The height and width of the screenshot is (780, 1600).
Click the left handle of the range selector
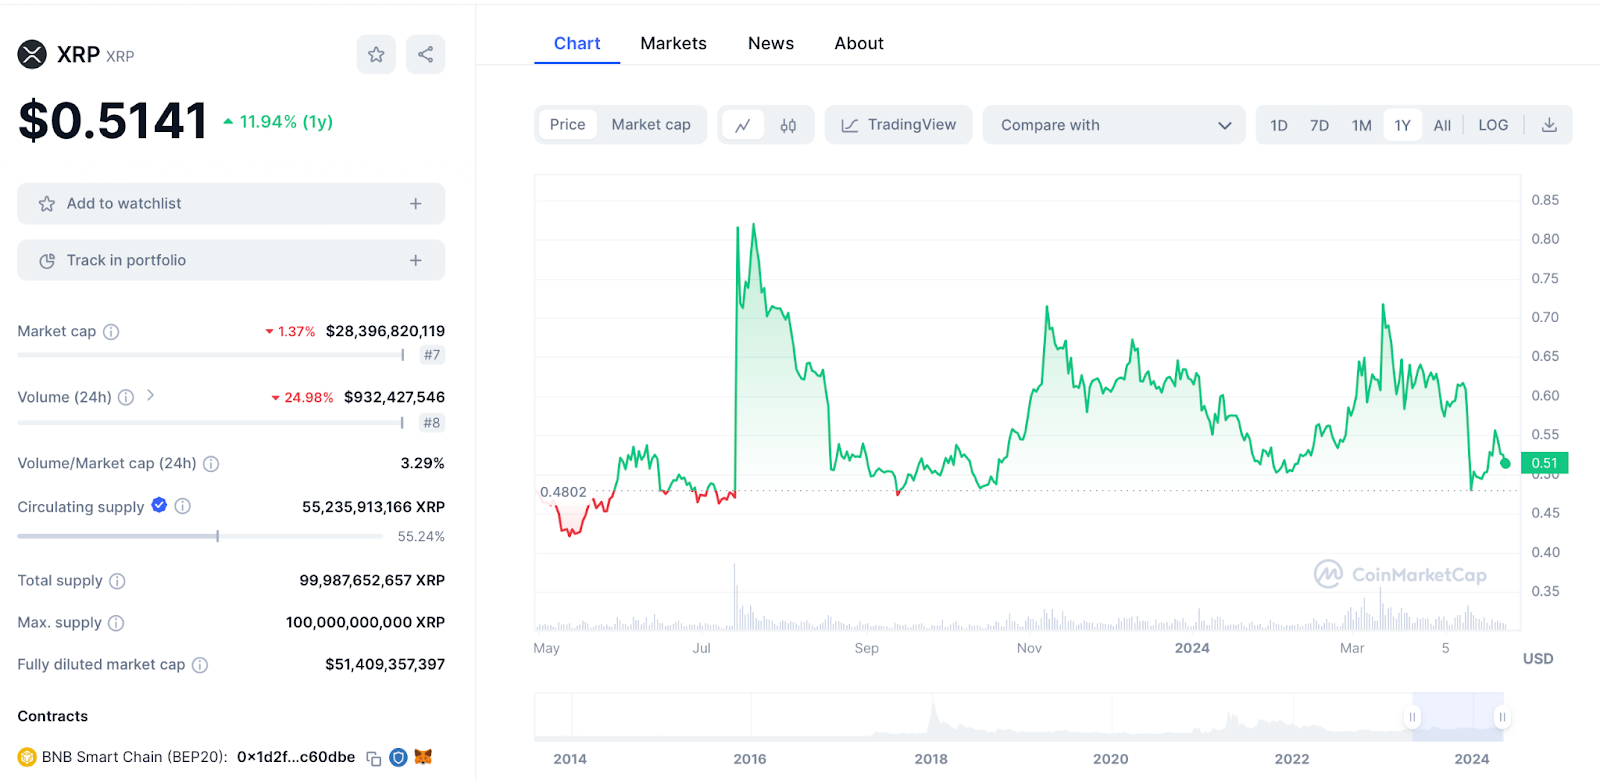[x=1412, y=717]
